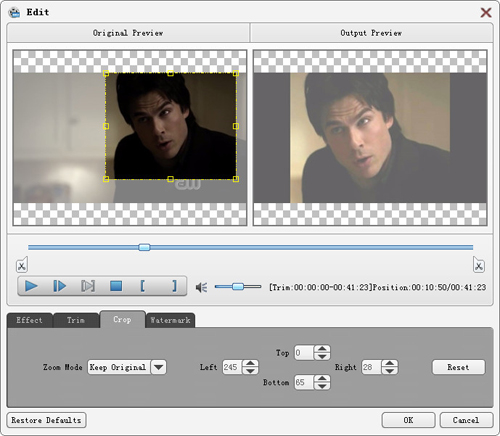Viewport: 500px width, 436px height.
Task: Click the Edit dialog app icon
Action: pyautogui.click(x=14, y=12)
